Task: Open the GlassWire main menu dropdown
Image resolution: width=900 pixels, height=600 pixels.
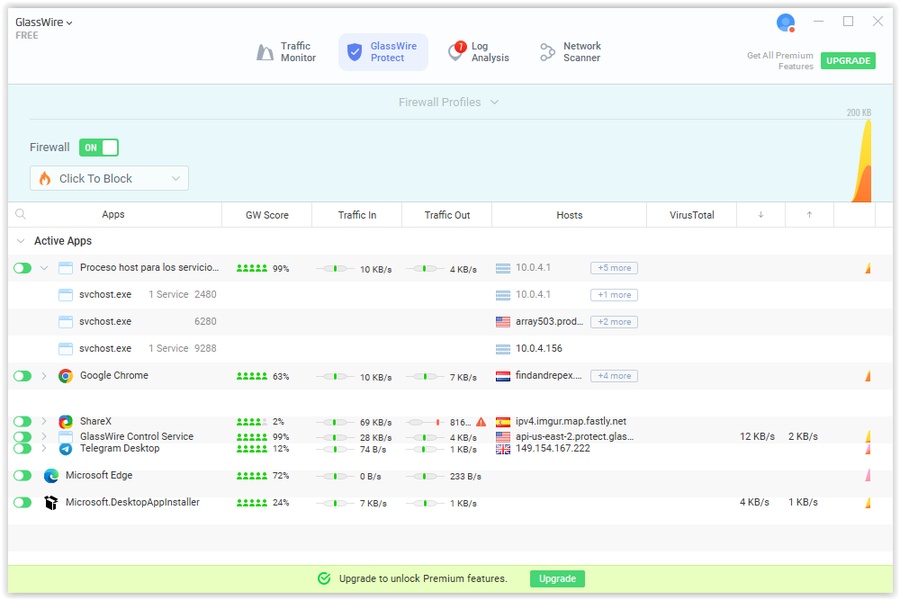Action: point(44,22)
